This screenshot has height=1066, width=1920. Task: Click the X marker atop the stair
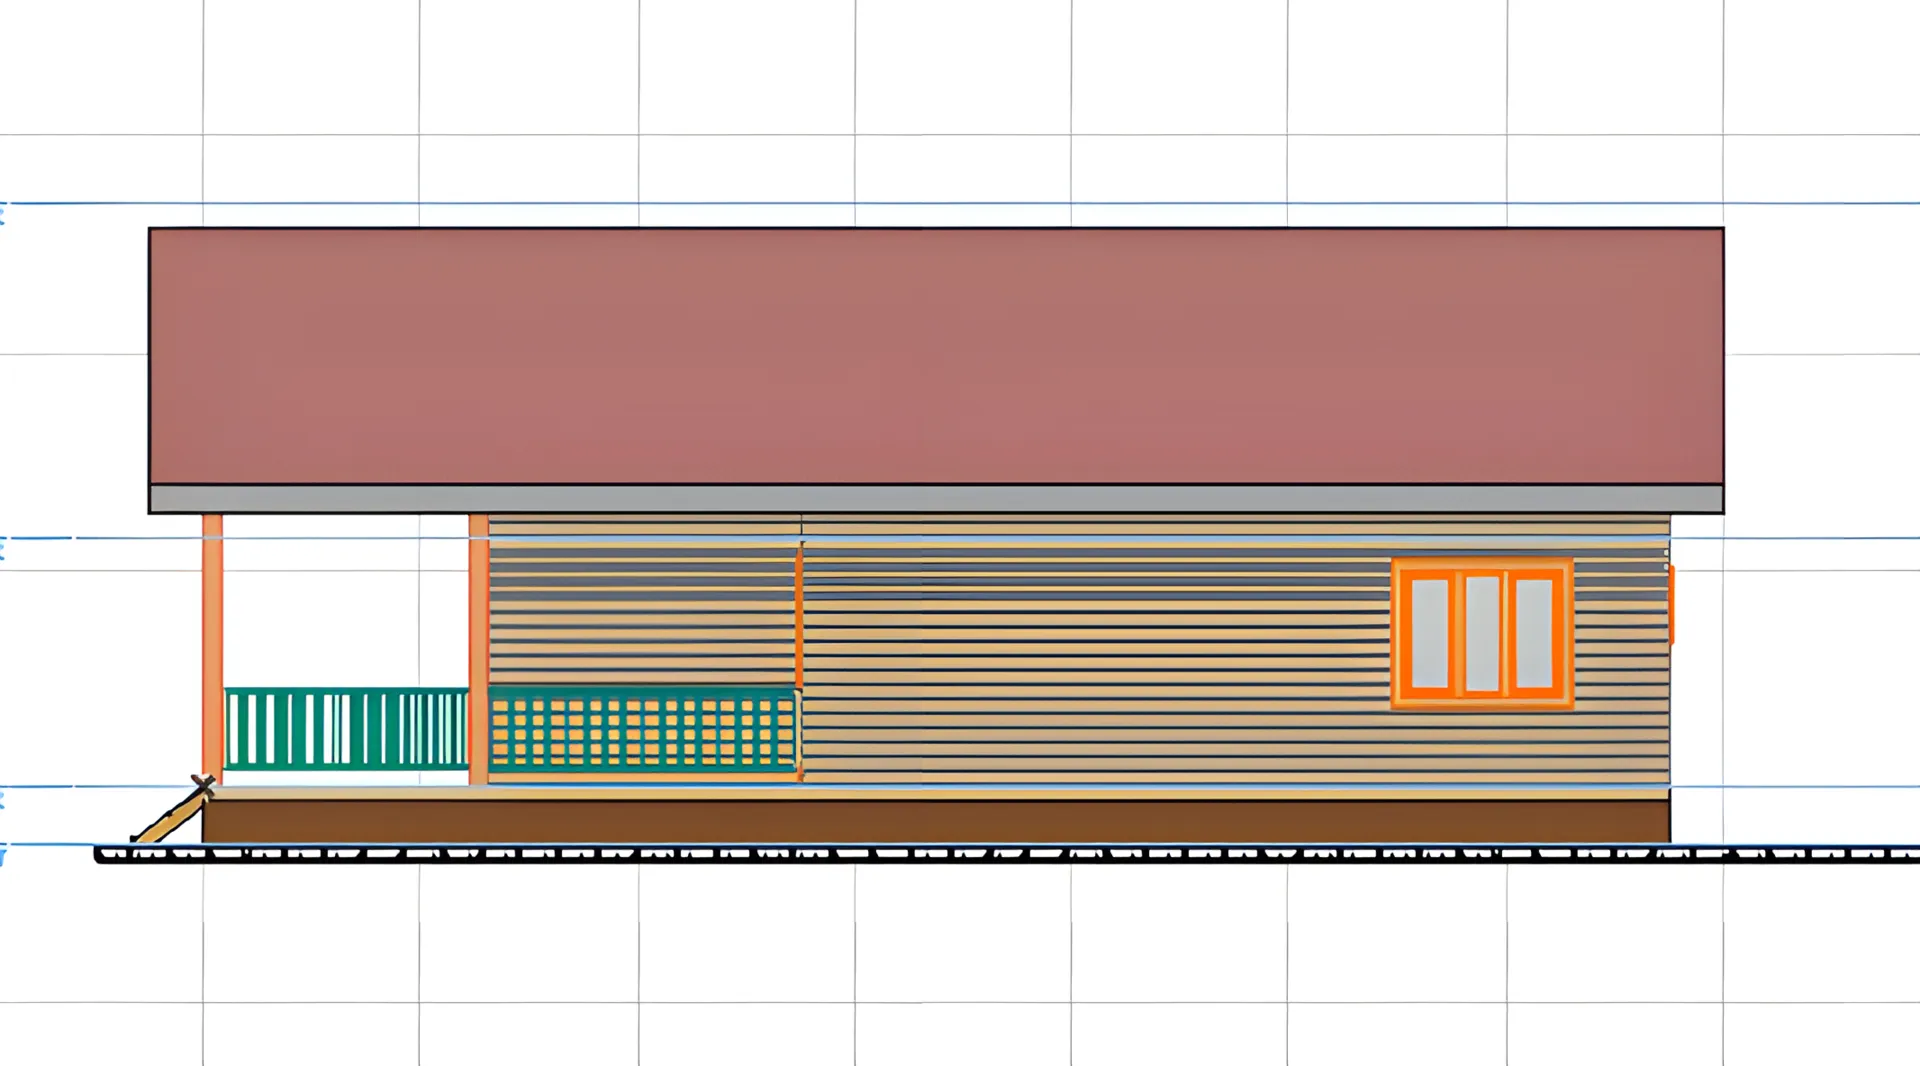click(203, 786)
